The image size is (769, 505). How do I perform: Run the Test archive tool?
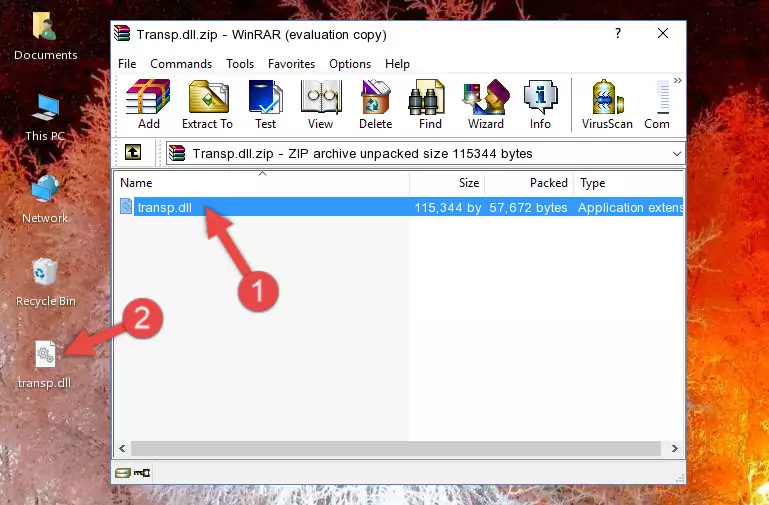(x=265, y=104)
